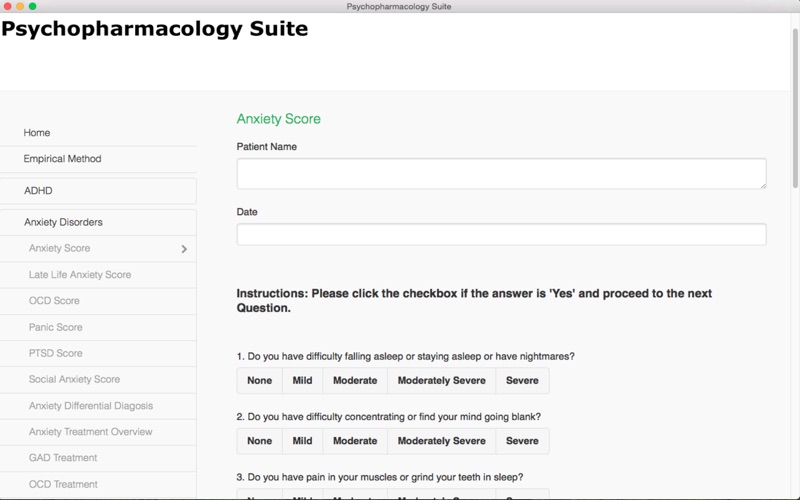800x500 pixels.
Task: Click the Patient Name text field
Action: 501,173
